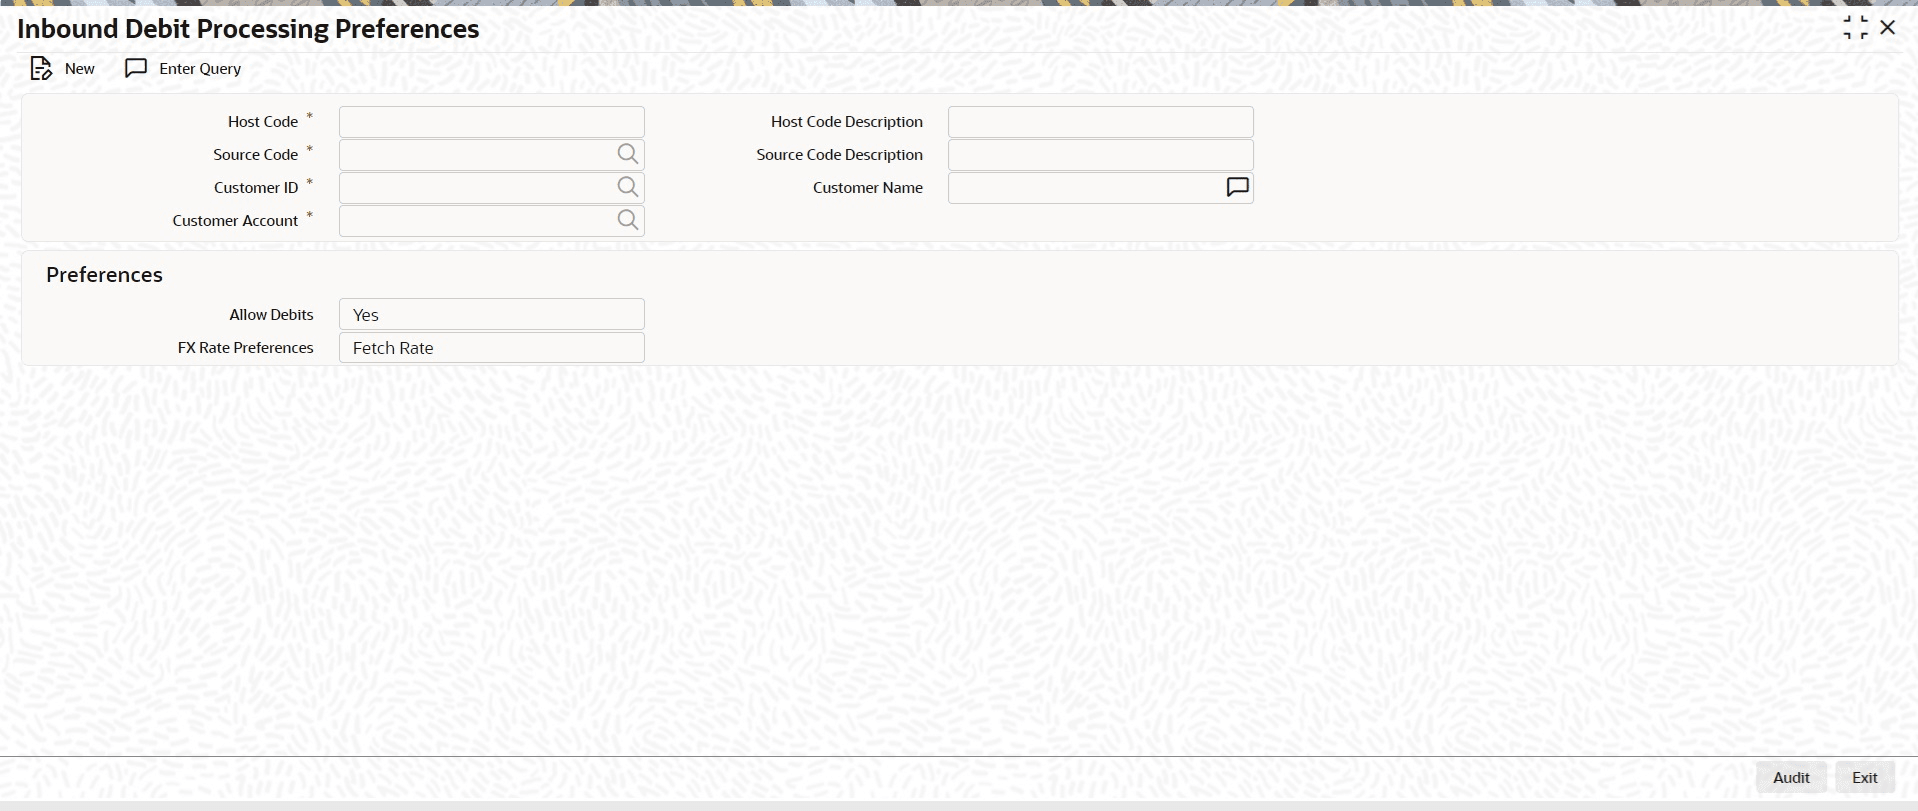
Task: Click the Host Code Description label
Action: (x=847, y=121)
